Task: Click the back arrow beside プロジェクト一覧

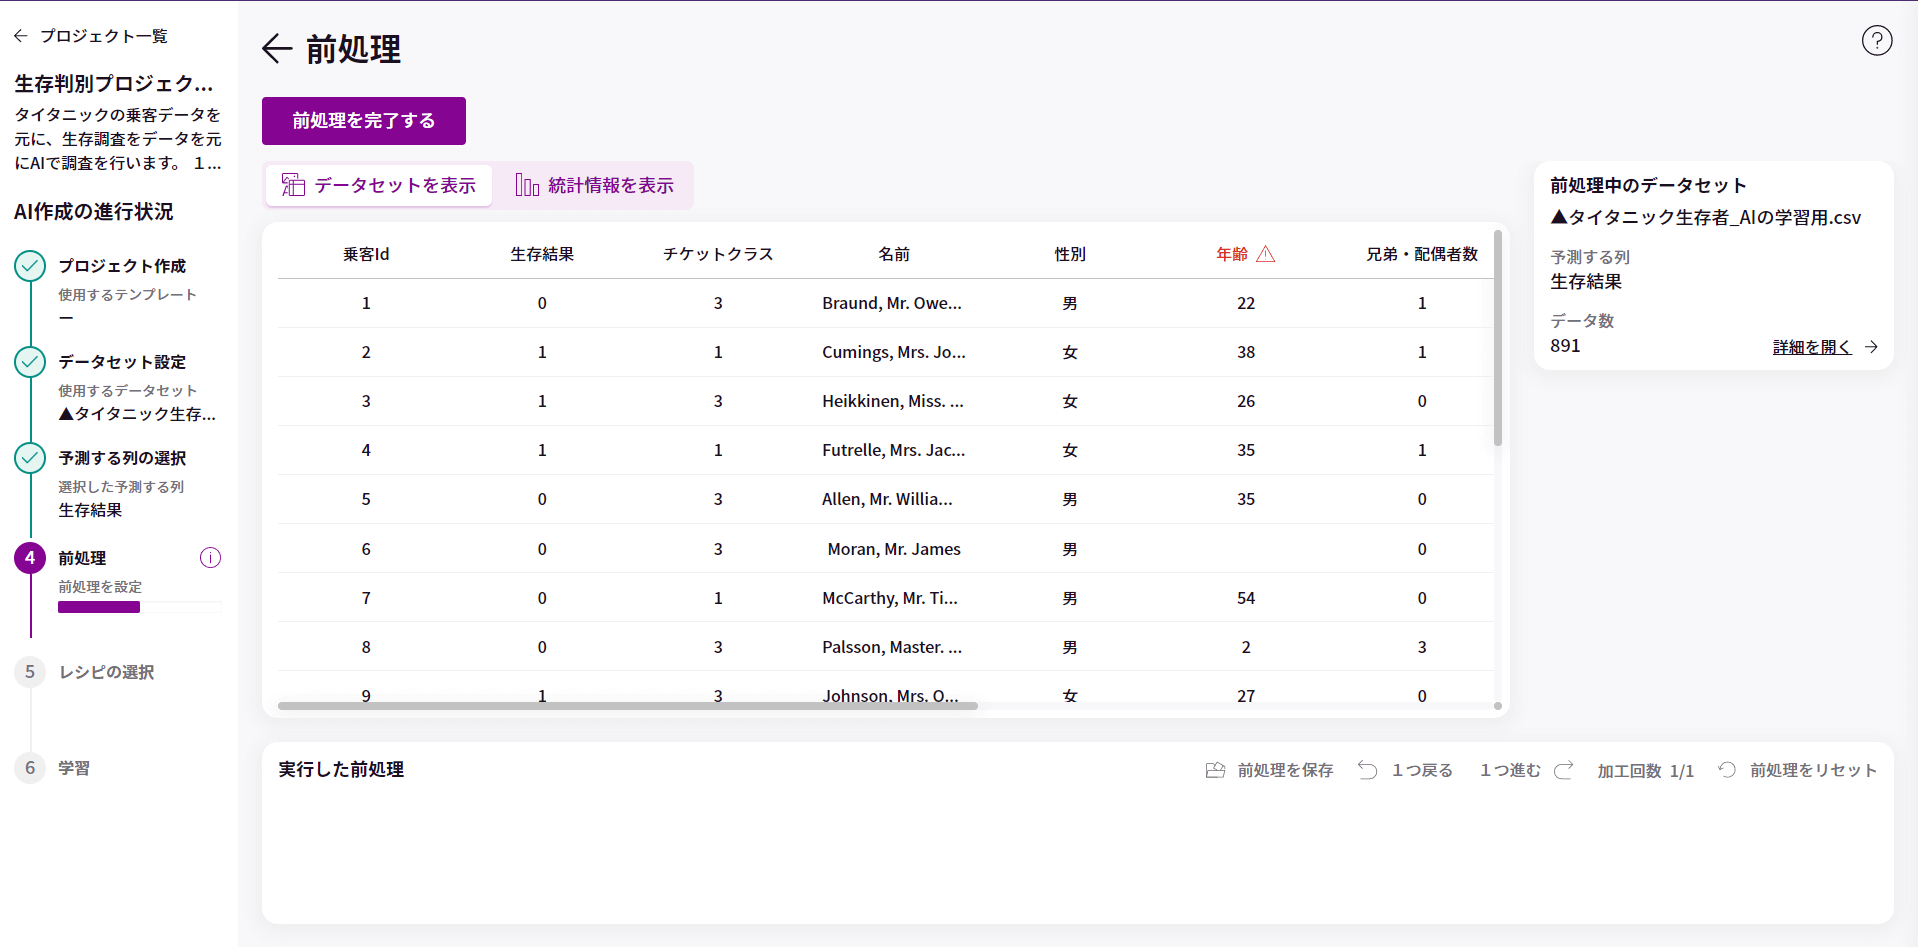Action: [21, 36]
